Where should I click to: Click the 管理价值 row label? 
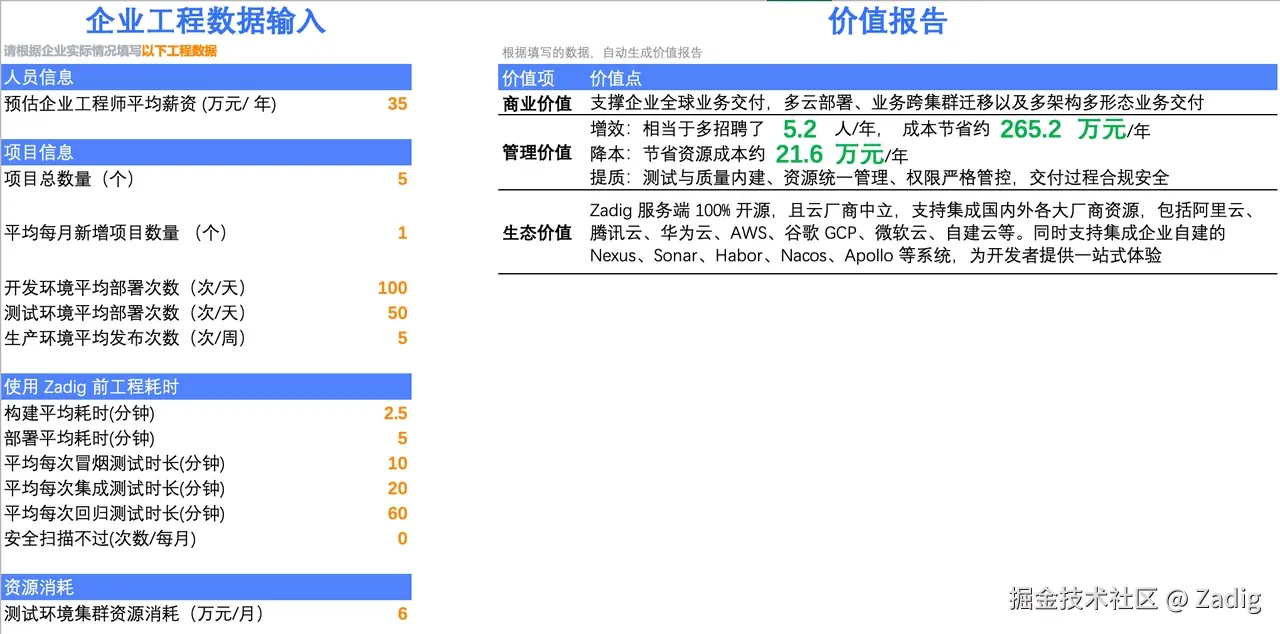tap(537, 153)
